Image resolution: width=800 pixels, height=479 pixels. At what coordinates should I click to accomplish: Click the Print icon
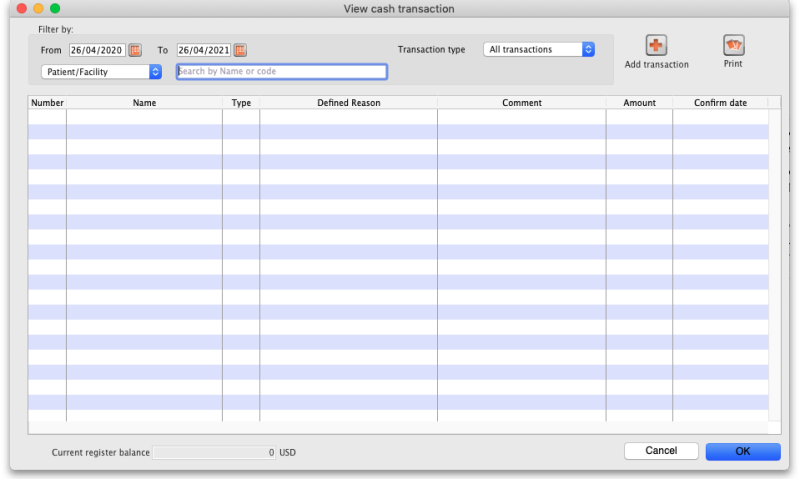[733, 45]
